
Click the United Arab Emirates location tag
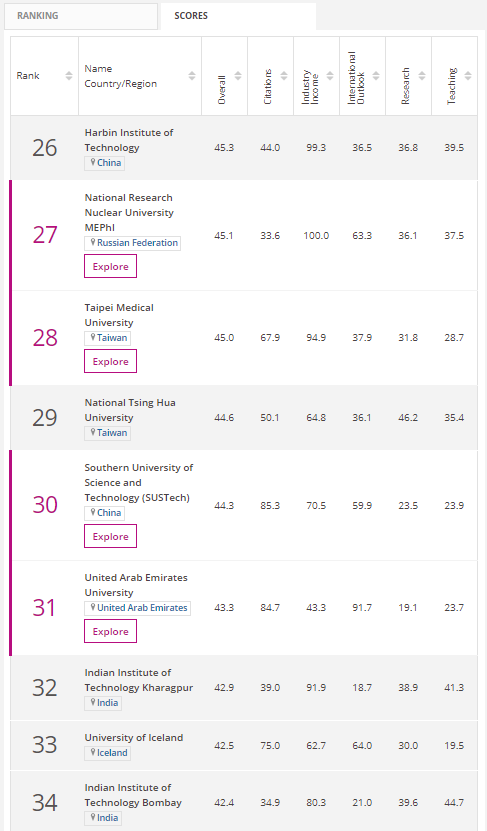click(x=137, y=608)
